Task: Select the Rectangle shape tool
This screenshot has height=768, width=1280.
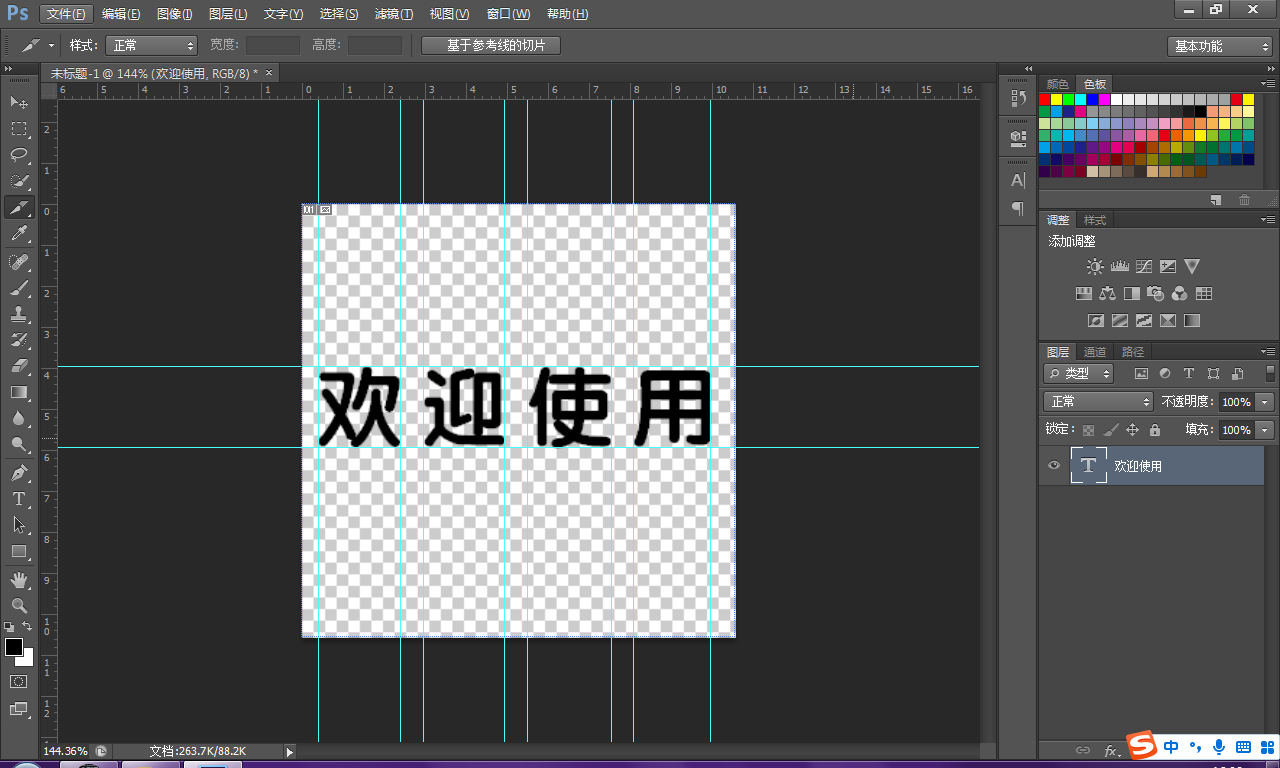Action: (19, 551)
